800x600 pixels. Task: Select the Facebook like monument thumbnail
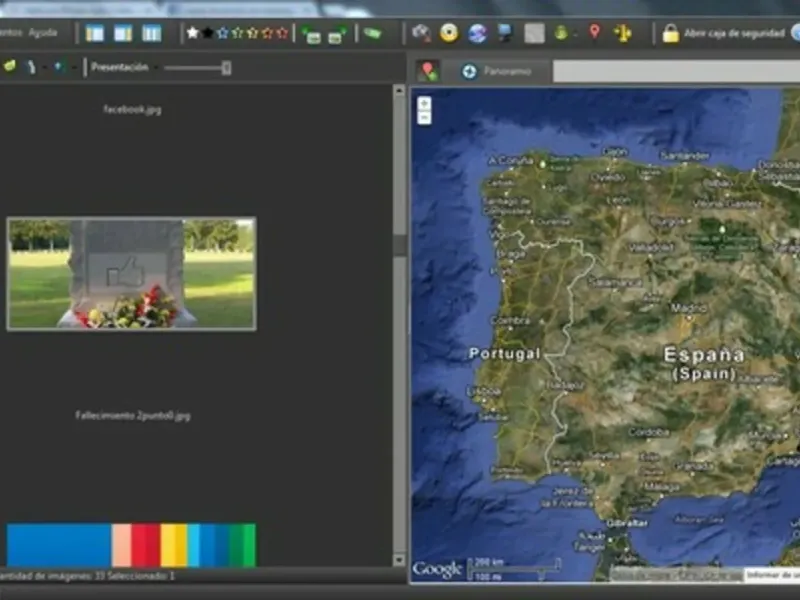coord(132,273)
